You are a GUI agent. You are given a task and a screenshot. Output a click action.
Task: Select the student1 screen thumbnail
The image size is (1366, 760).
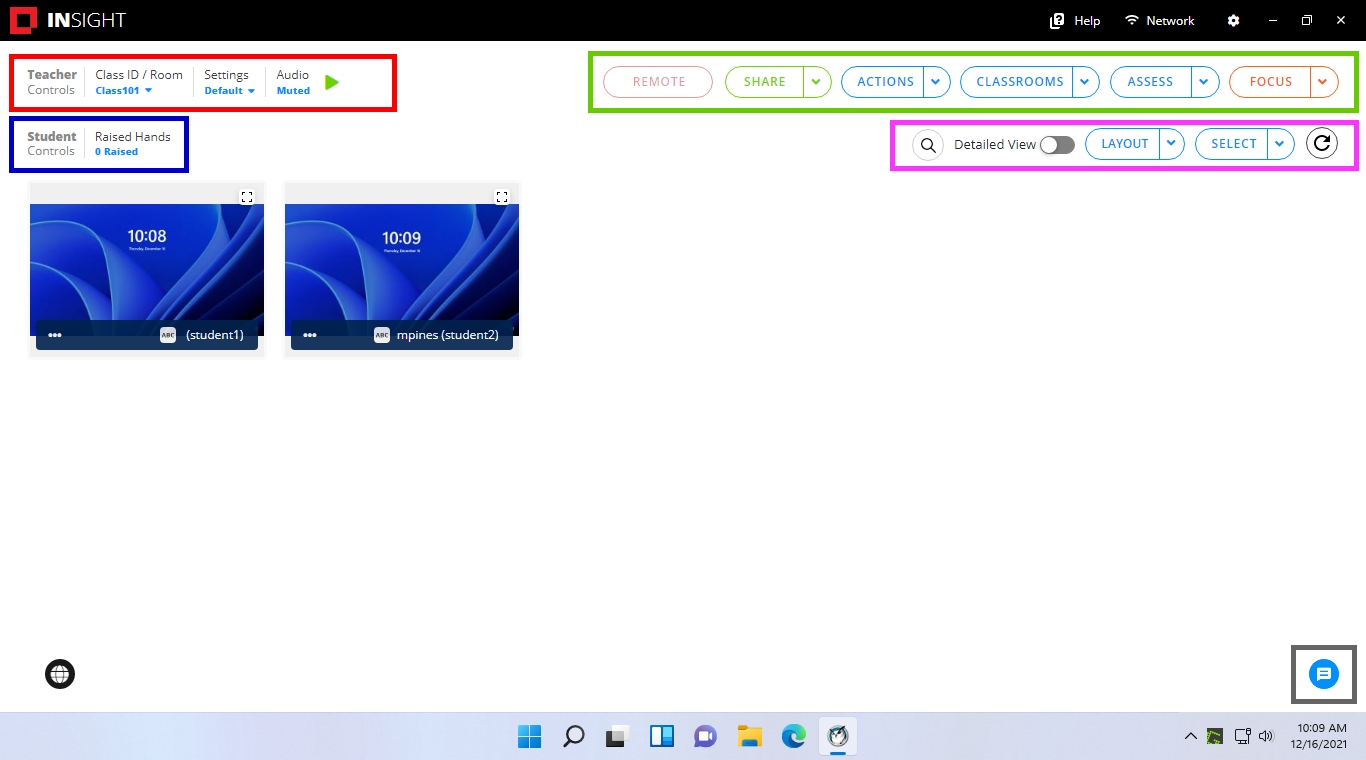(147, 262)
